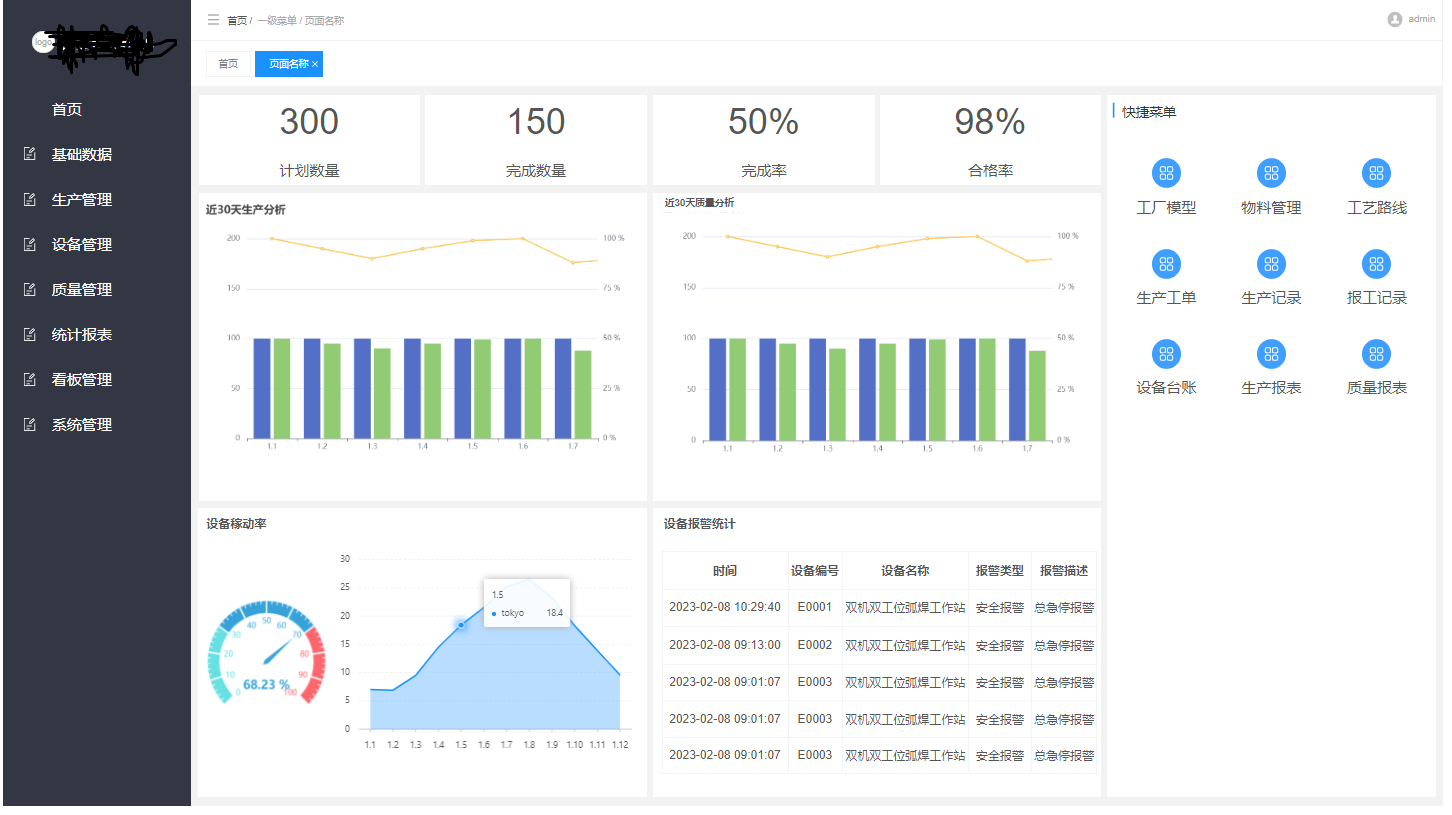
Task: Click the 2023-02-08 10:29:40 time cell
Action: pyautogui.click(x=725, y=607)
